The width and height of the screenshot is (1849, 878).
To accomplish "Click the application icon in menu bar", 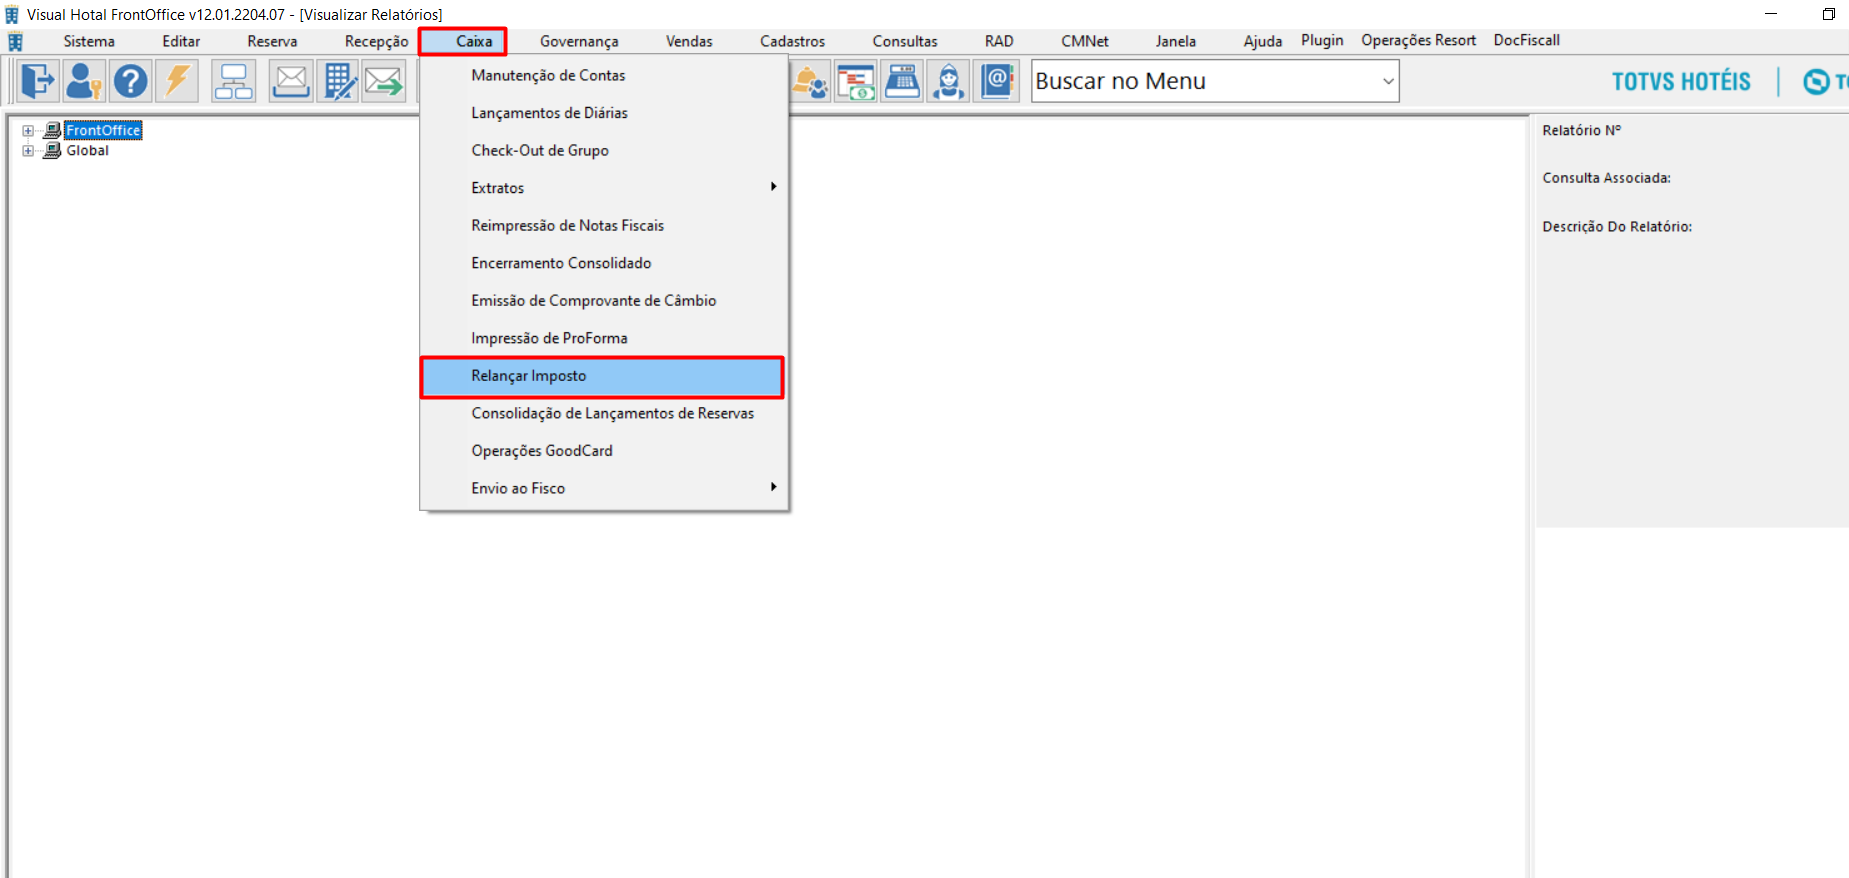I will pos(15,42).
